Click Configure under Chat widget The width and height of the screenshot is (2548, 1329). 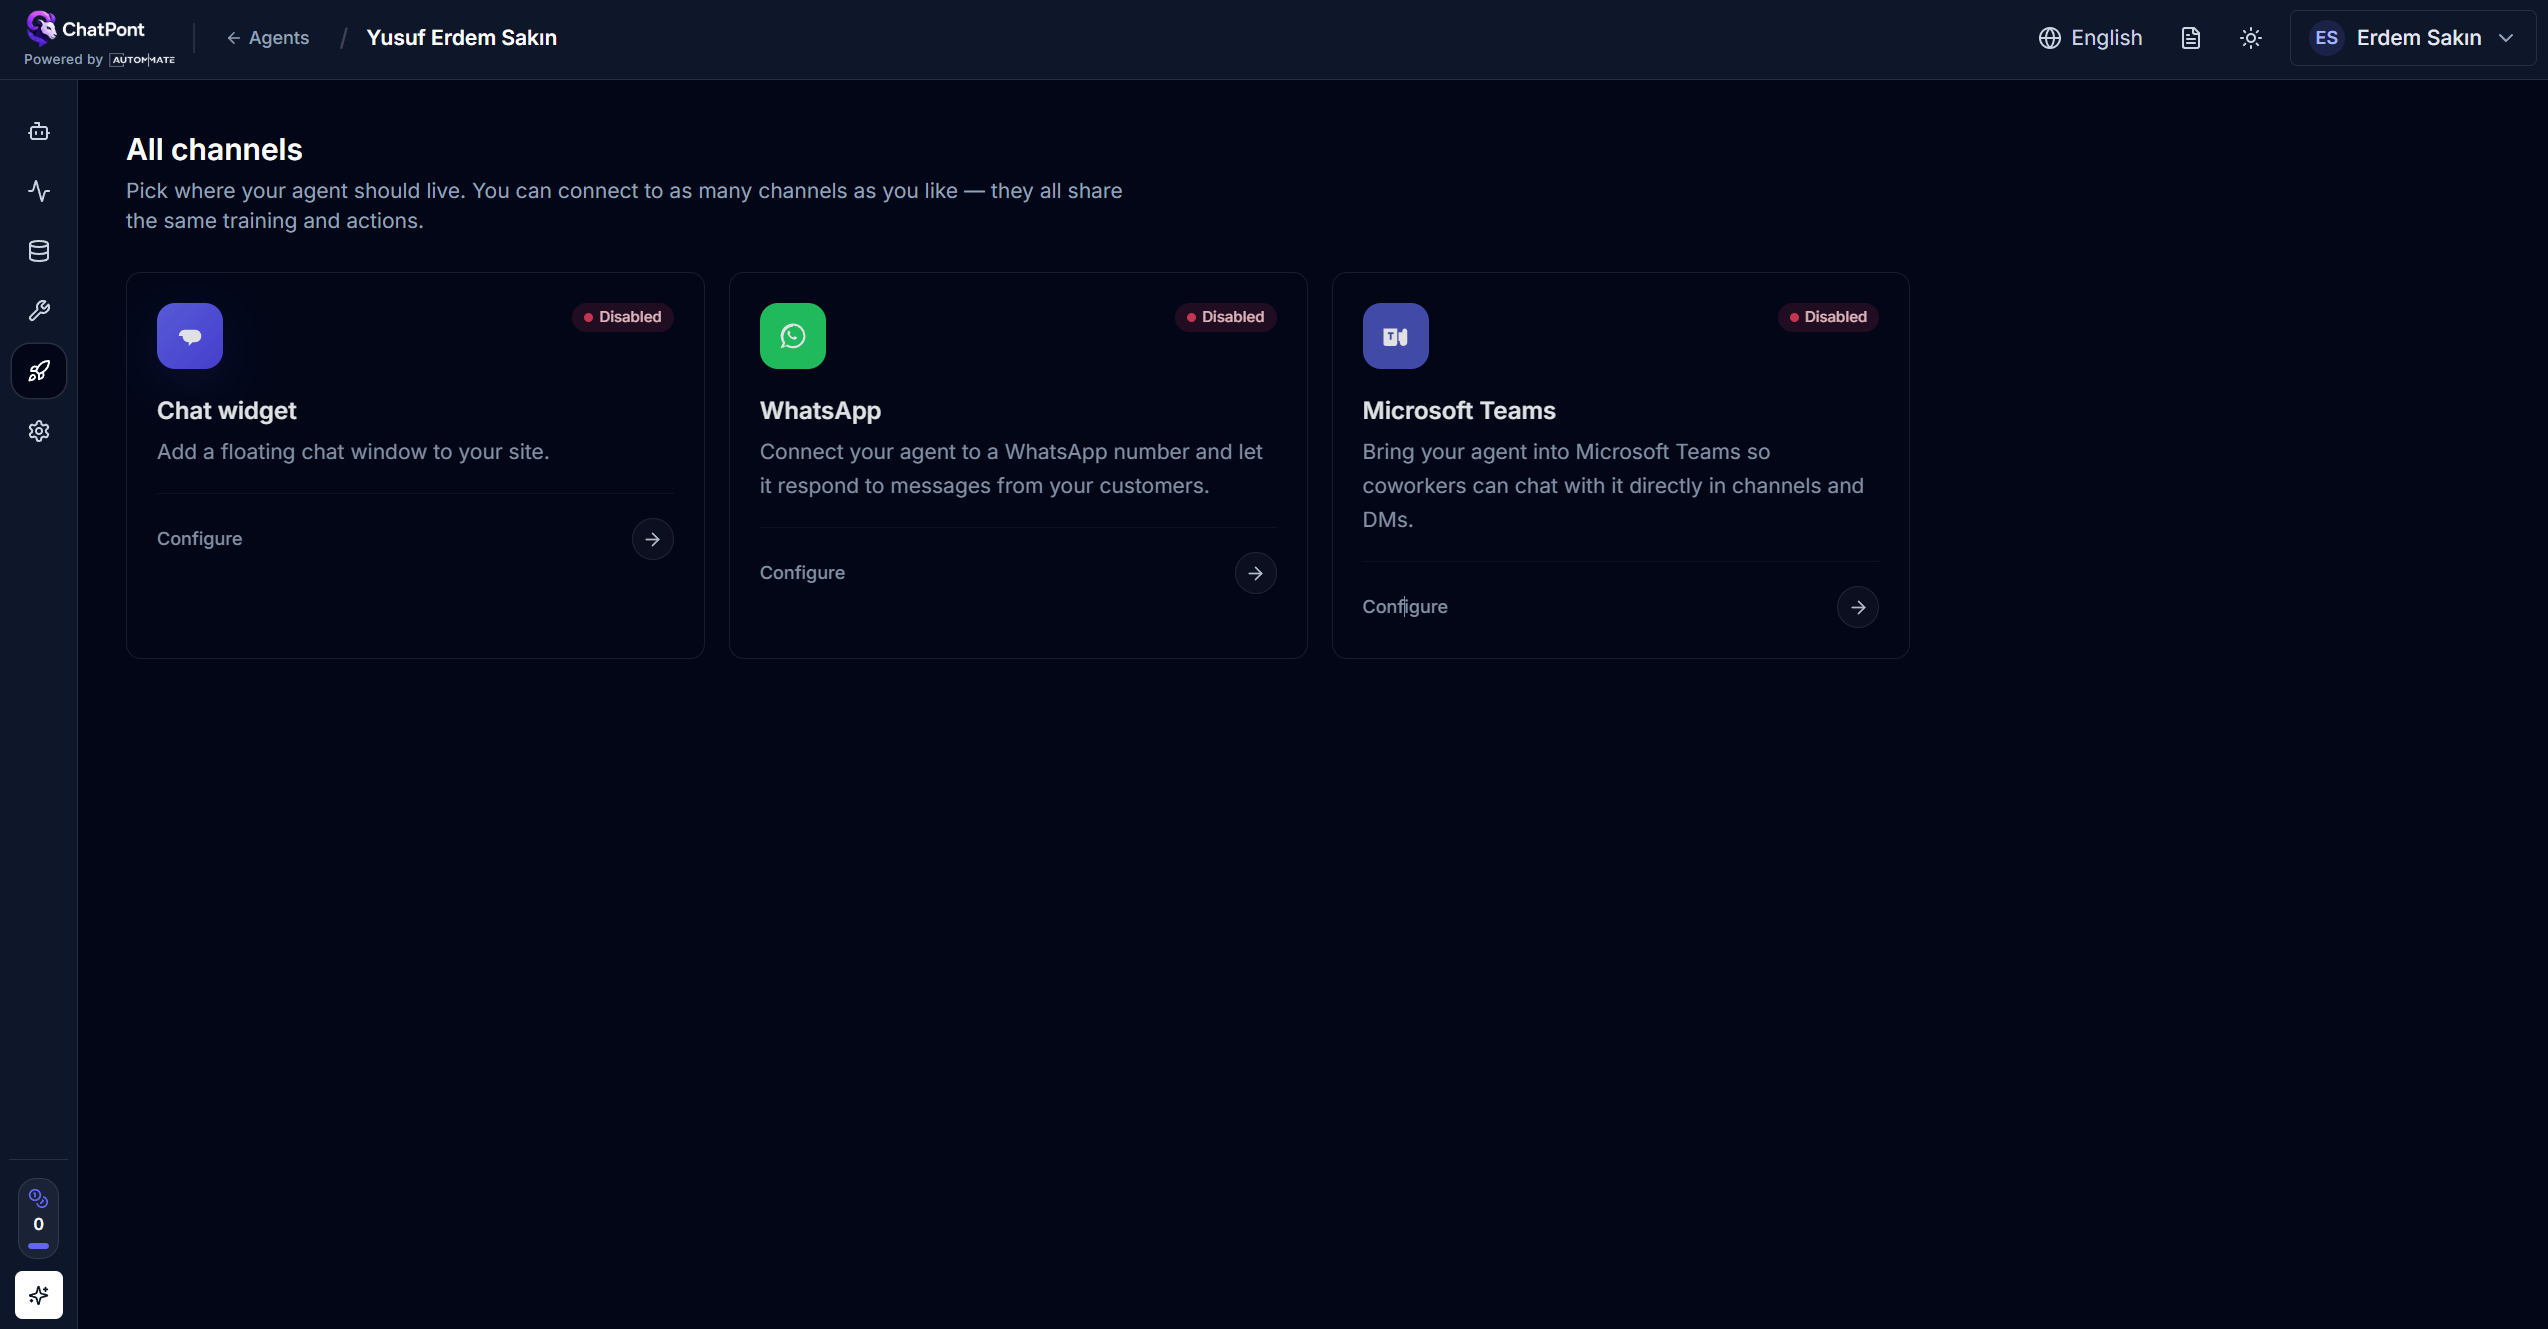coord(199,539)
